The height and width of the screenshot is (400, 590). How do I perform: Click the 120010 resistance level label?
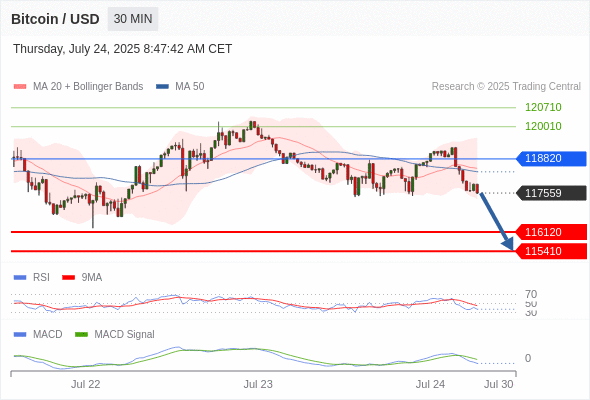[x=543, y=126]
